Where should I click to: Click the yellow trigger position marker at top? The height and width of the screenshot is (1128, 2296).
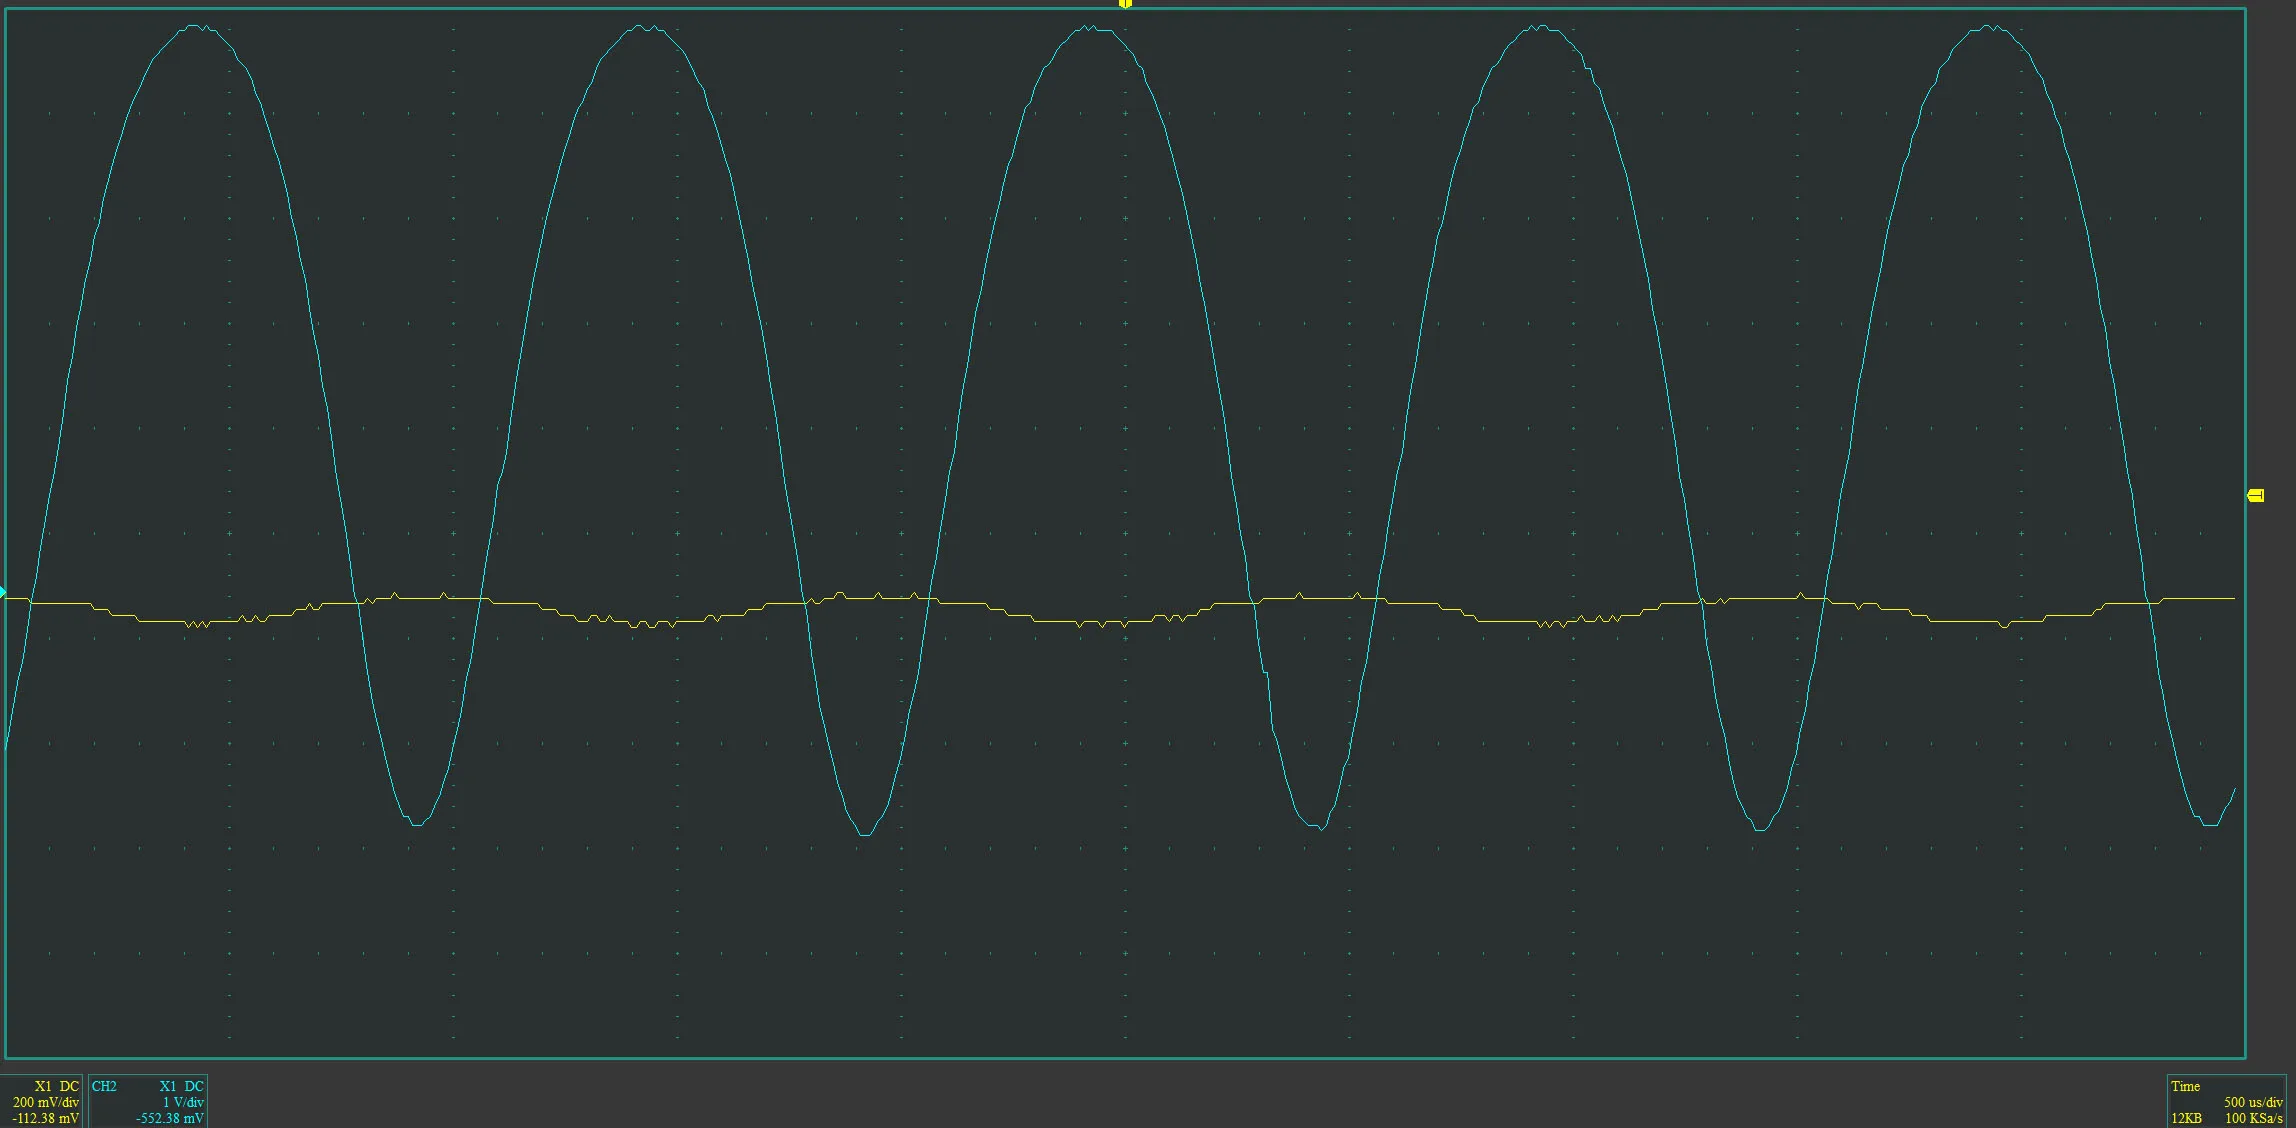(x=1125, y=4)
